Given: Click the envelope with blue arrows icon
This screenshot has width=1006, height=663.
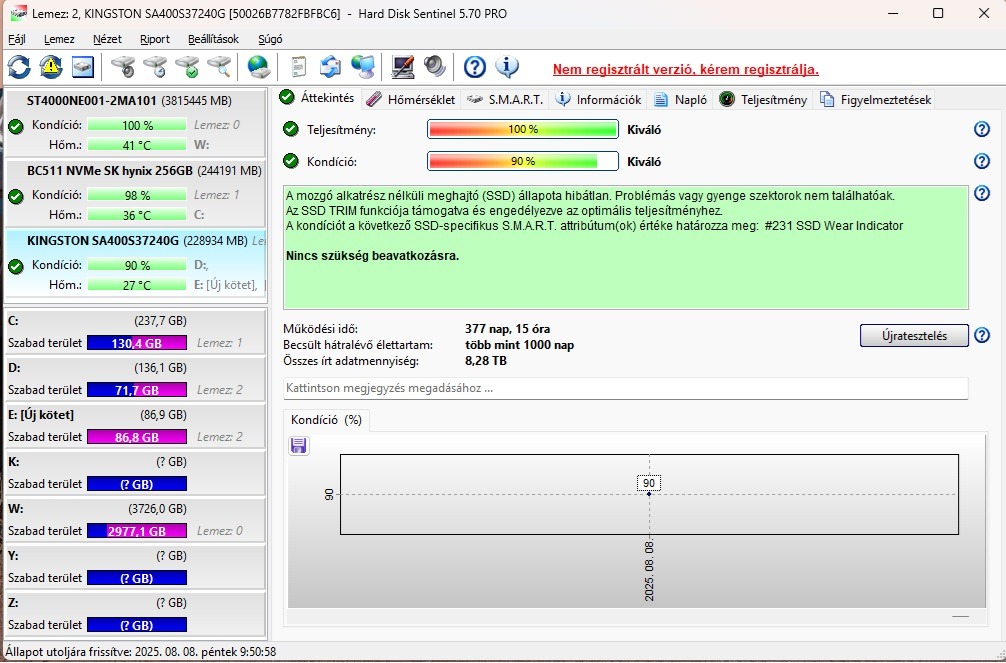Looking at the screenshot, I should click(330, 67).
